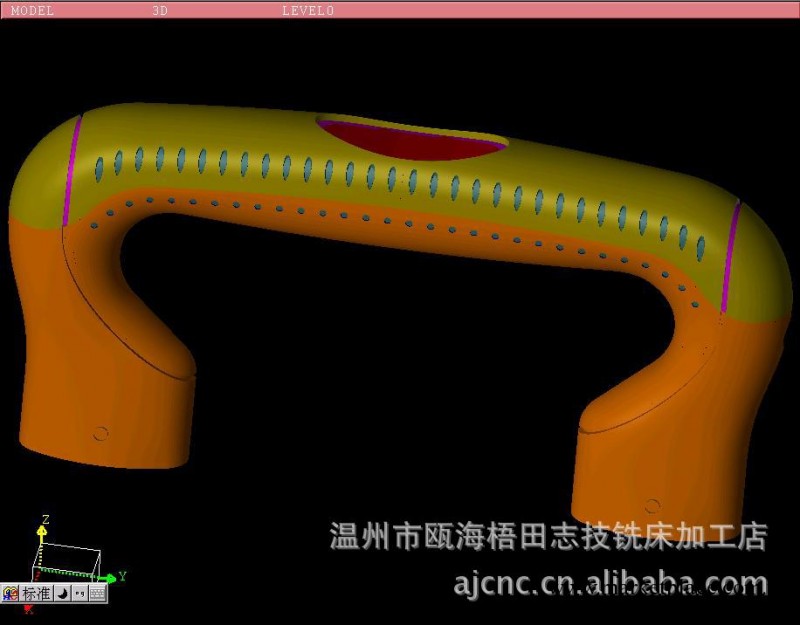Click the red X axis marker
This screenshot has height=625, width=800.
(x=28, y=608)
